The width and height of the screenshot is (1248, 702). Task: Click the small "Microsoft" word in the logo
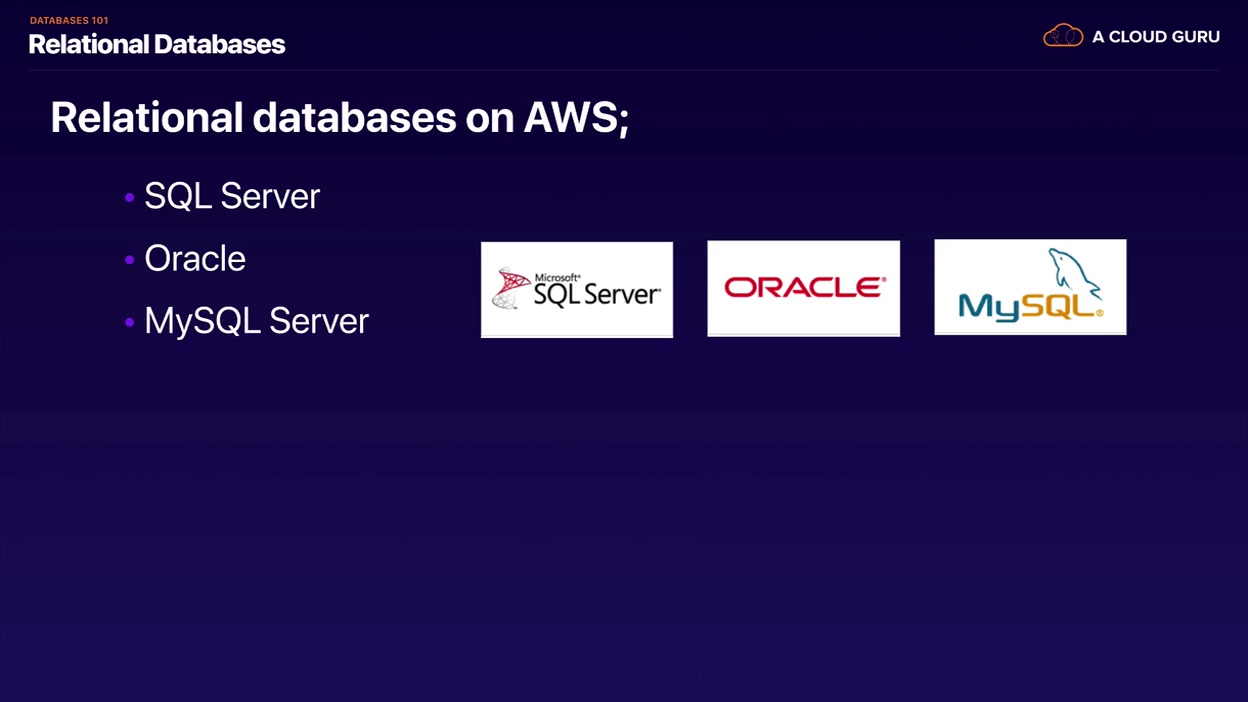point(557,278)
